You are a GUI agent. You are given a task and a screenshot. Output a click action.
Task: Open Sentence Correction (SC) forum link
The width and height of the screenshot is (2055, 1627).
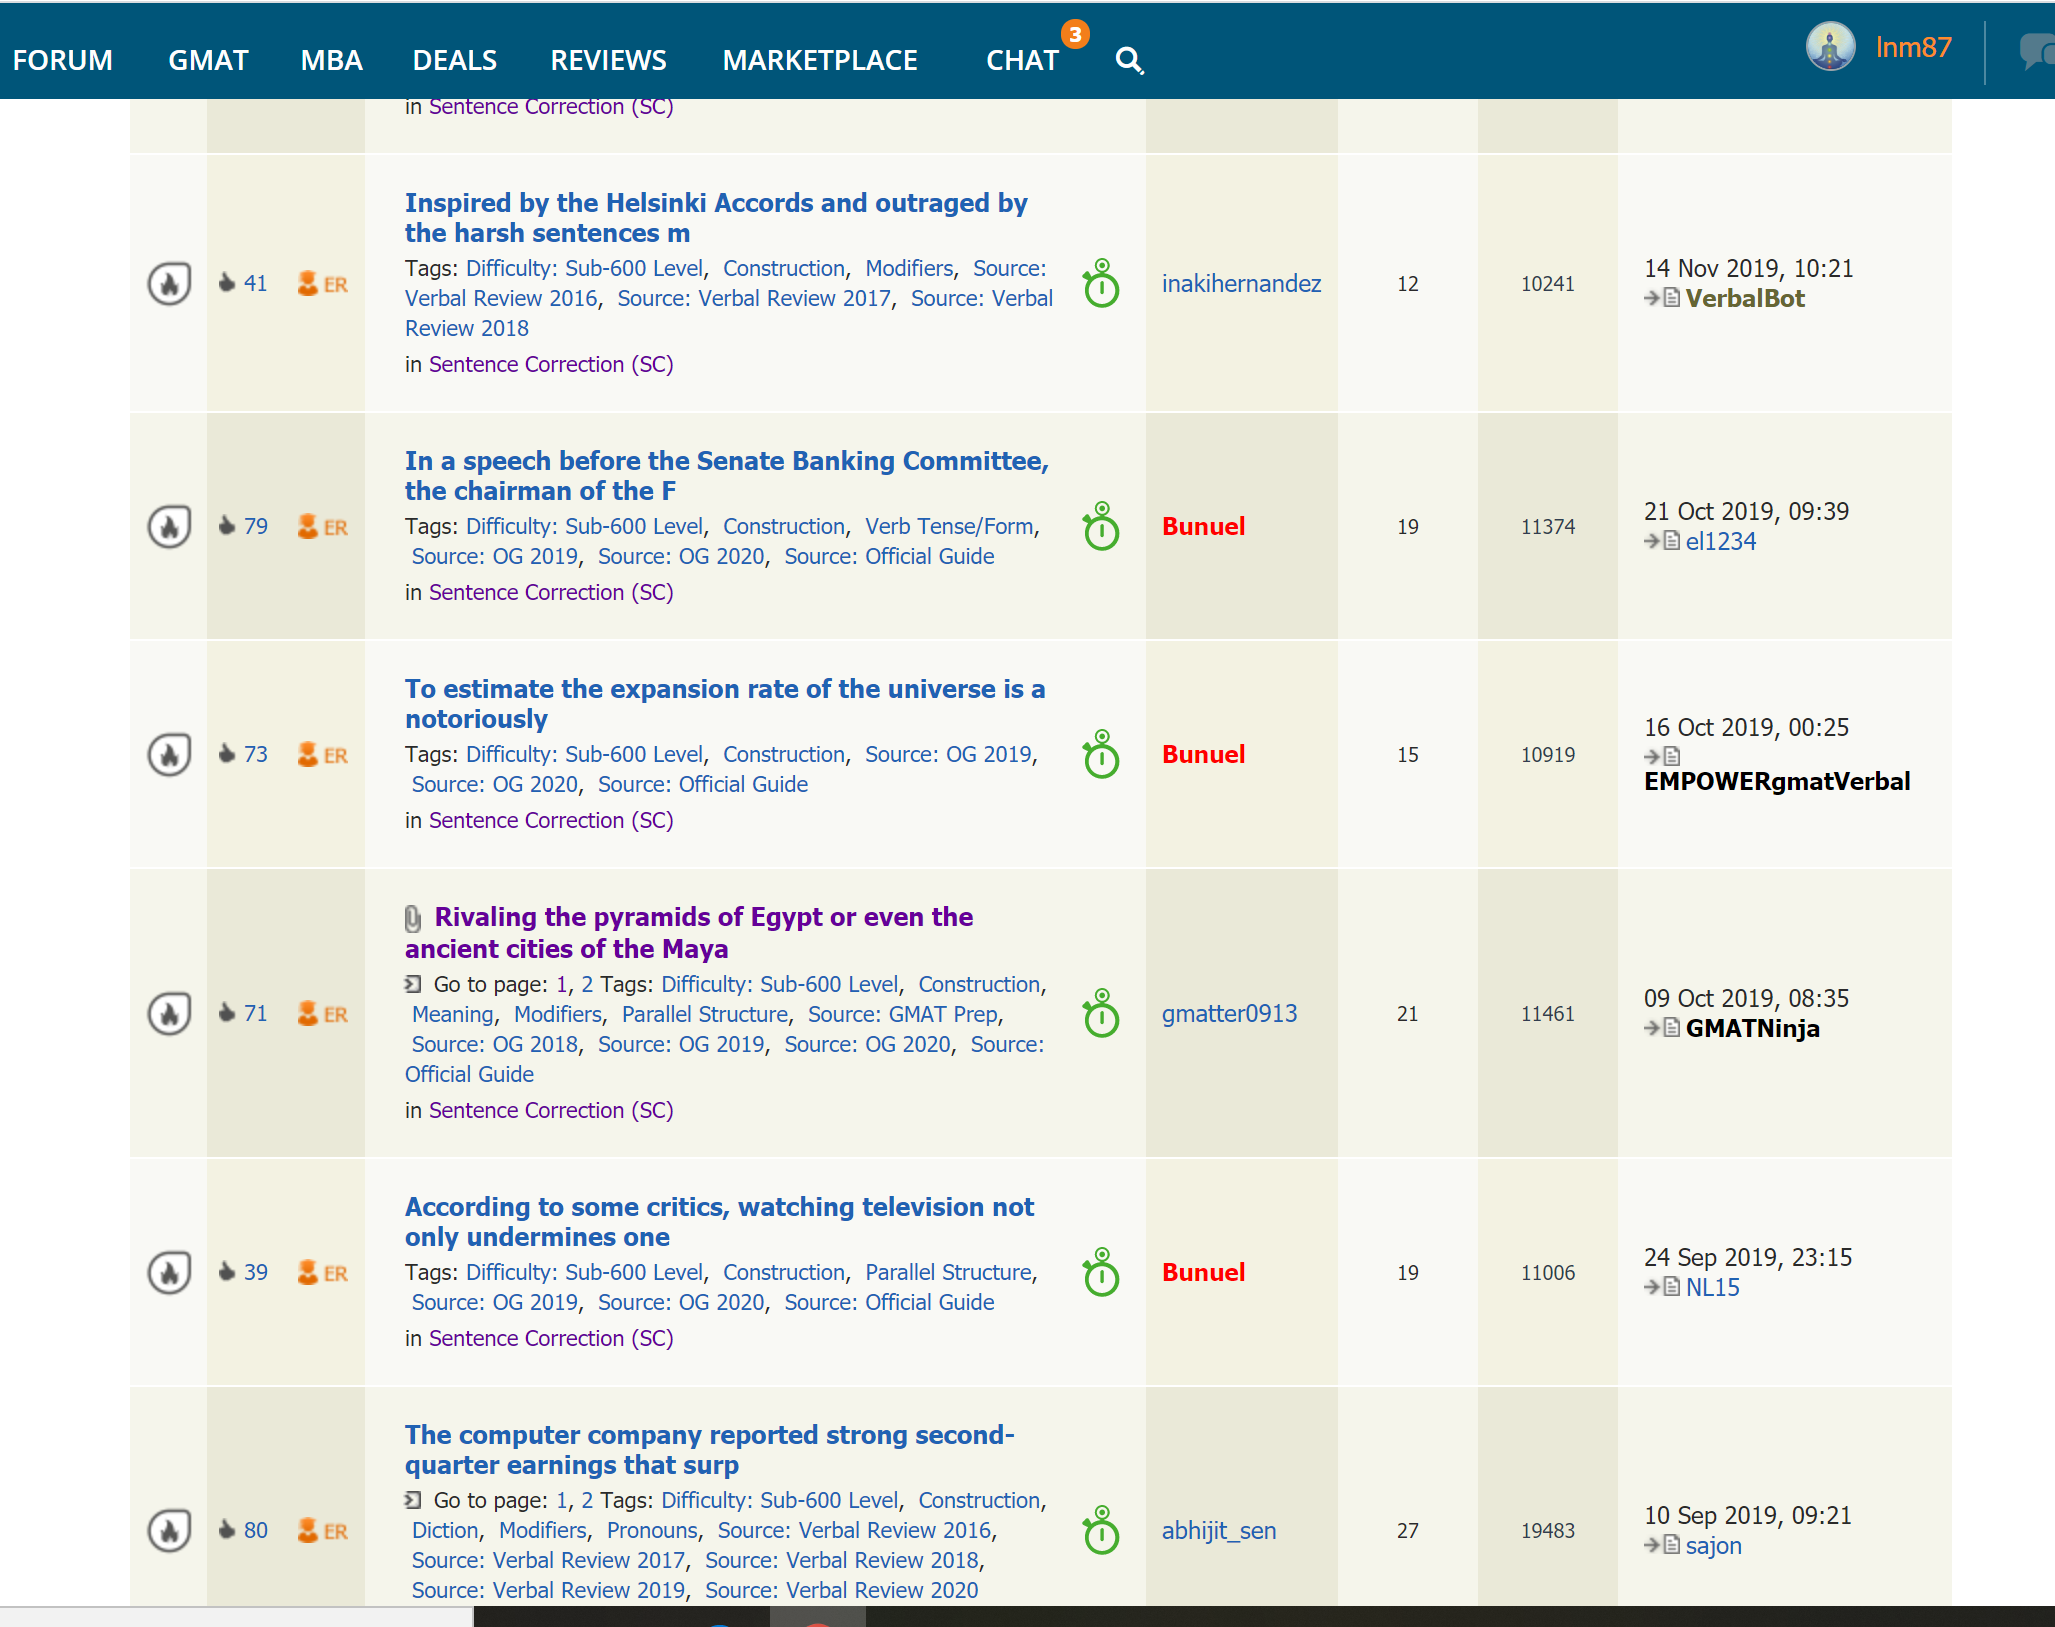550,364
